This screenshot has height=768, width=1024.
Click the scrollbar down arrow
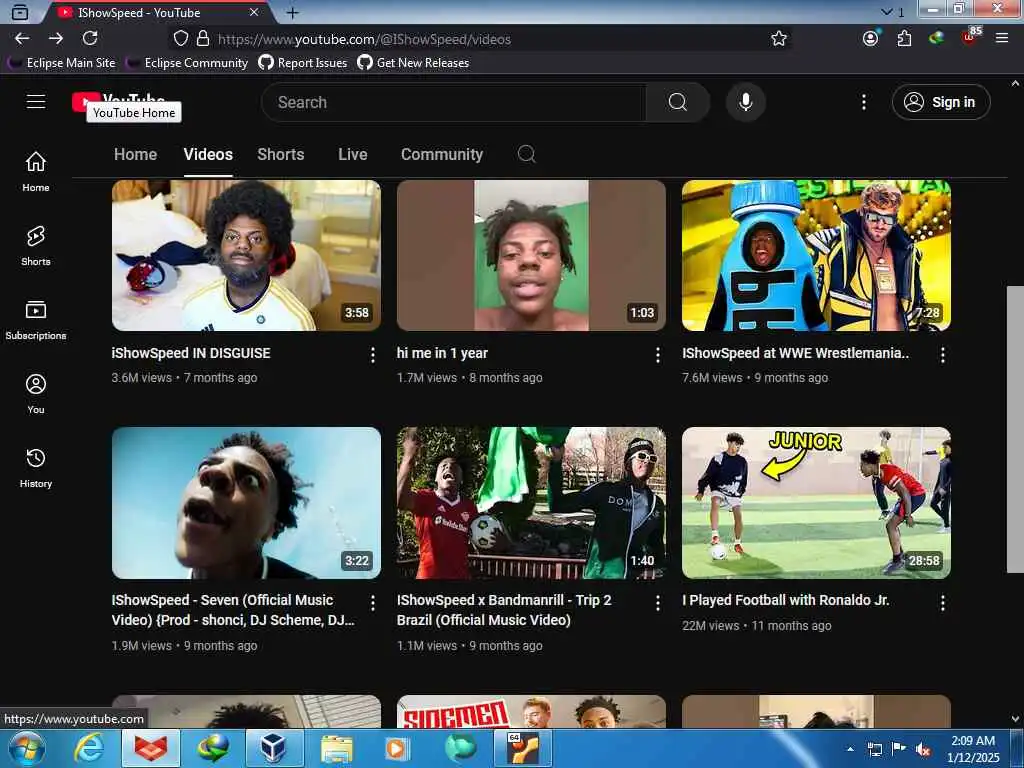pos(1015,719)
